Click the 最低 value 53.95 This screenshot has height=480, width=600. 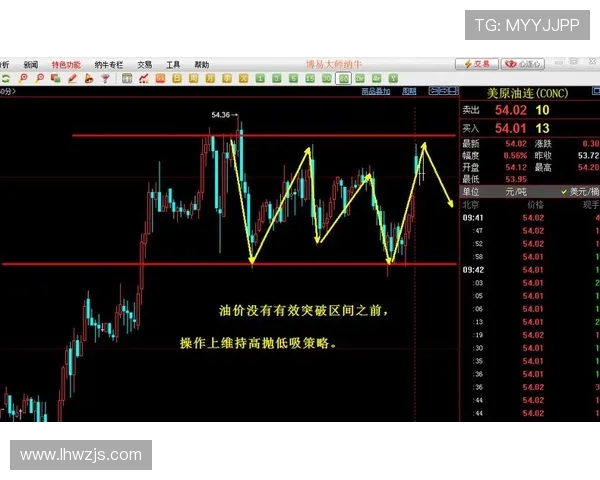[516, 179]
